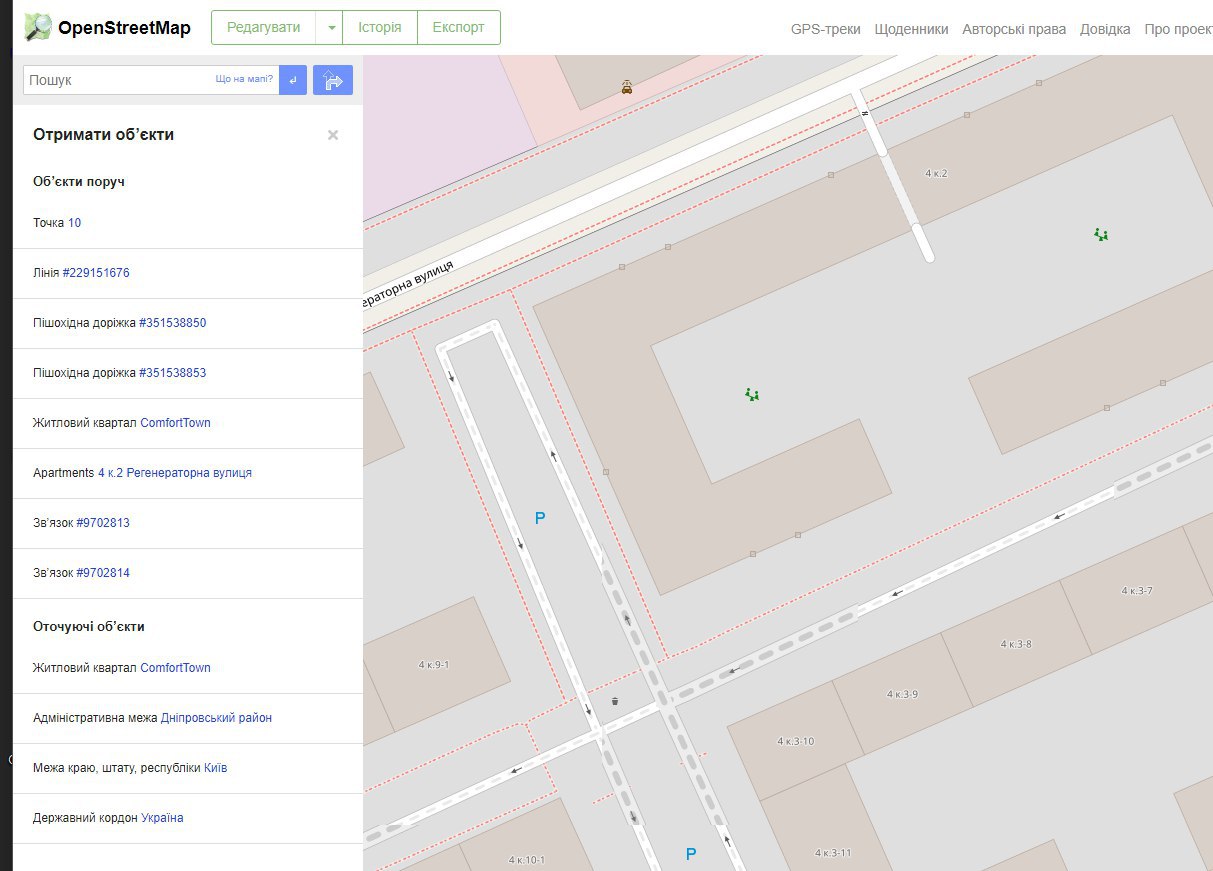Click the '4 к.2' building label
Image resolution: width=1213 pixels, height=871 pixels.
point(936,174)
